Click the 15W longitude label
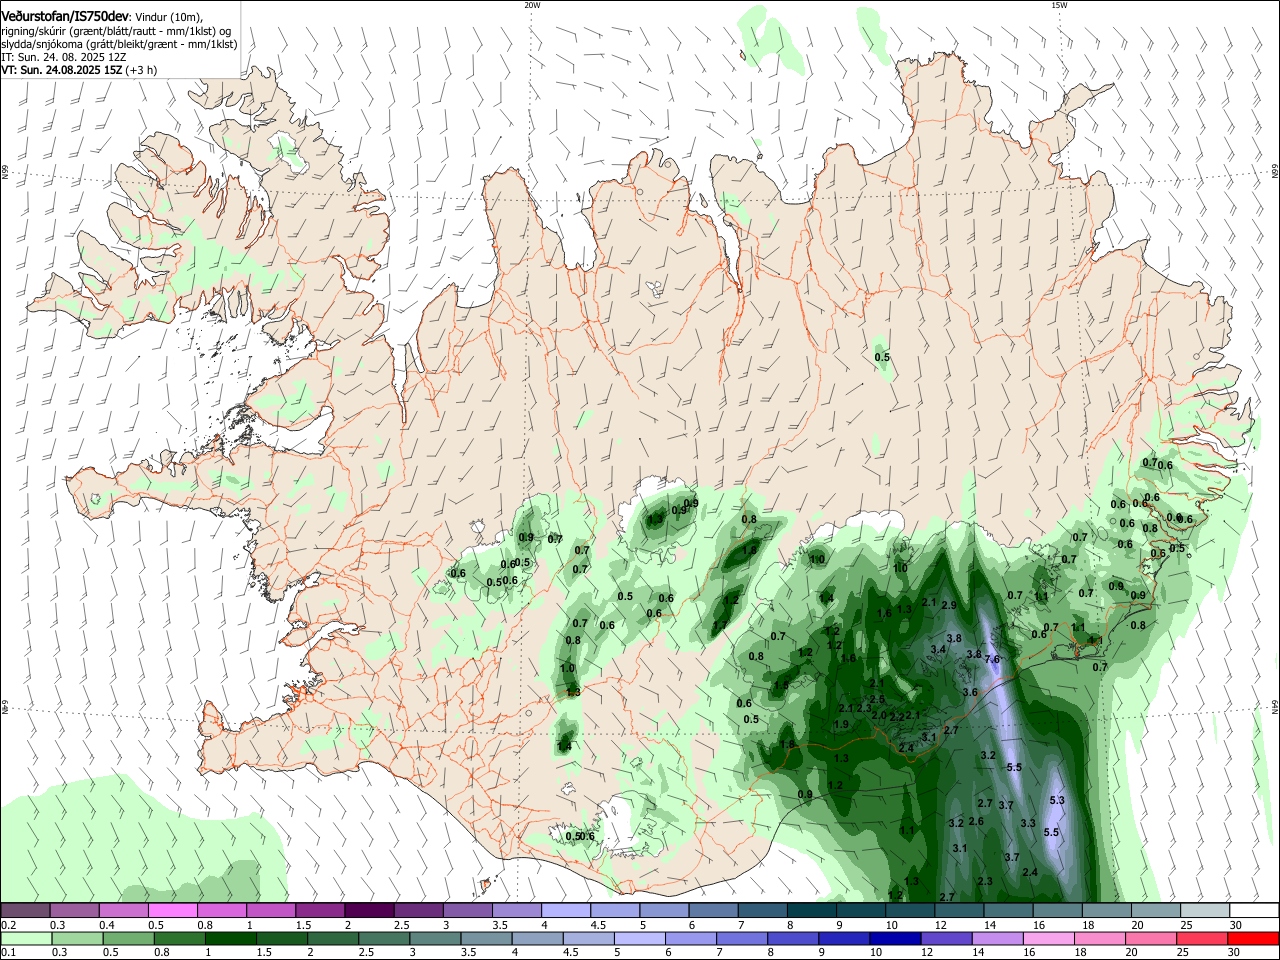This screenshot has height=960, width=1280. click(1060, 5)
